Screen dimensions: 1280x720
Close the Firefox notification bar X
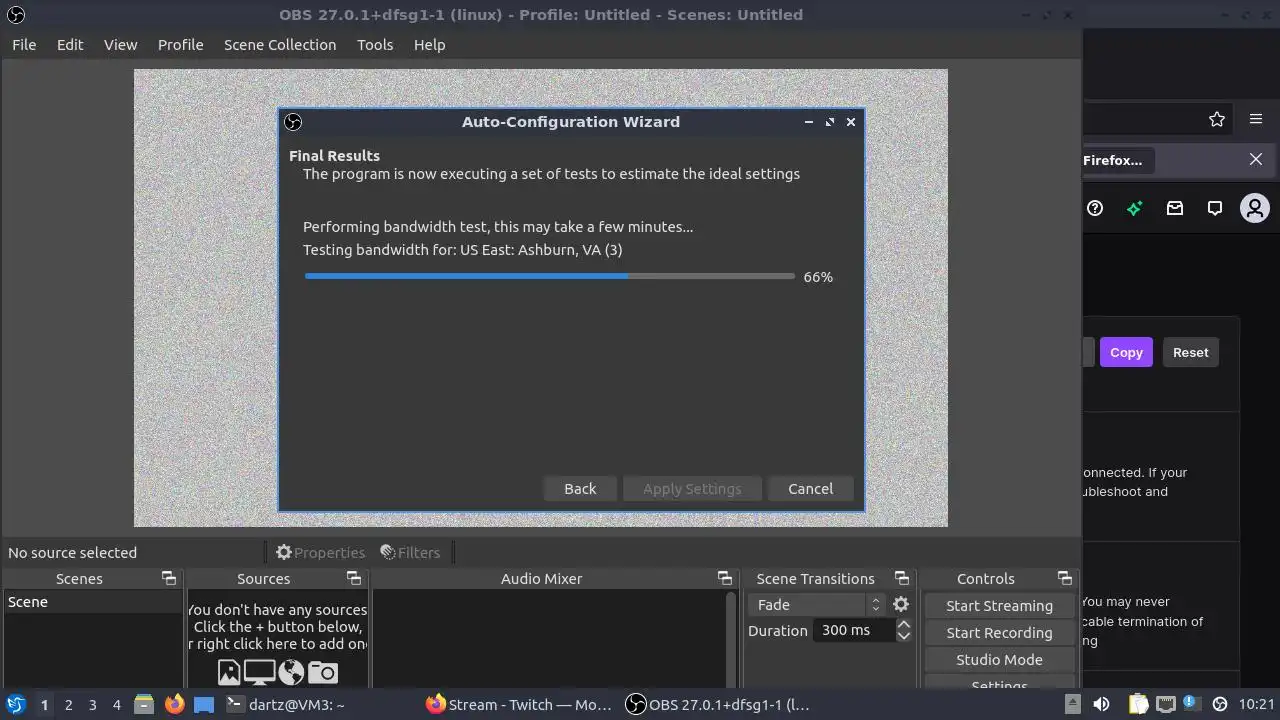[x=1256, y=160]
